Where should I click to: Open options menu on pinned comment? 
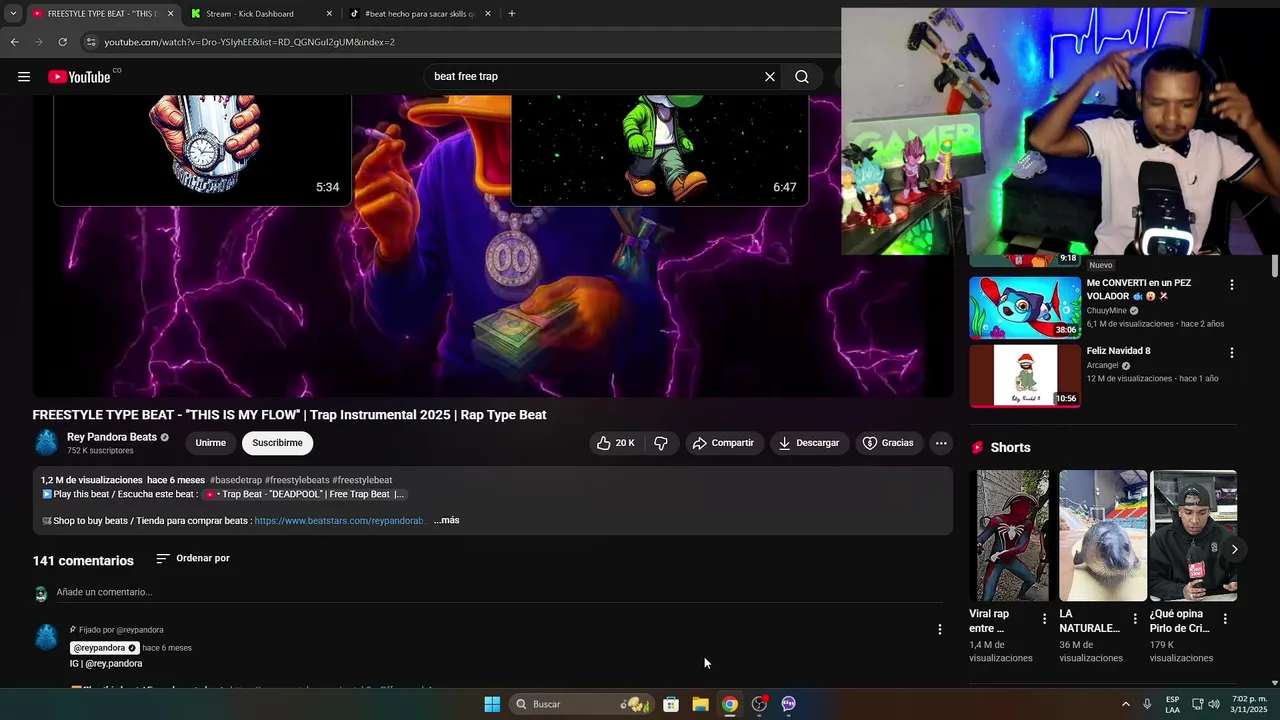(939, 629)
